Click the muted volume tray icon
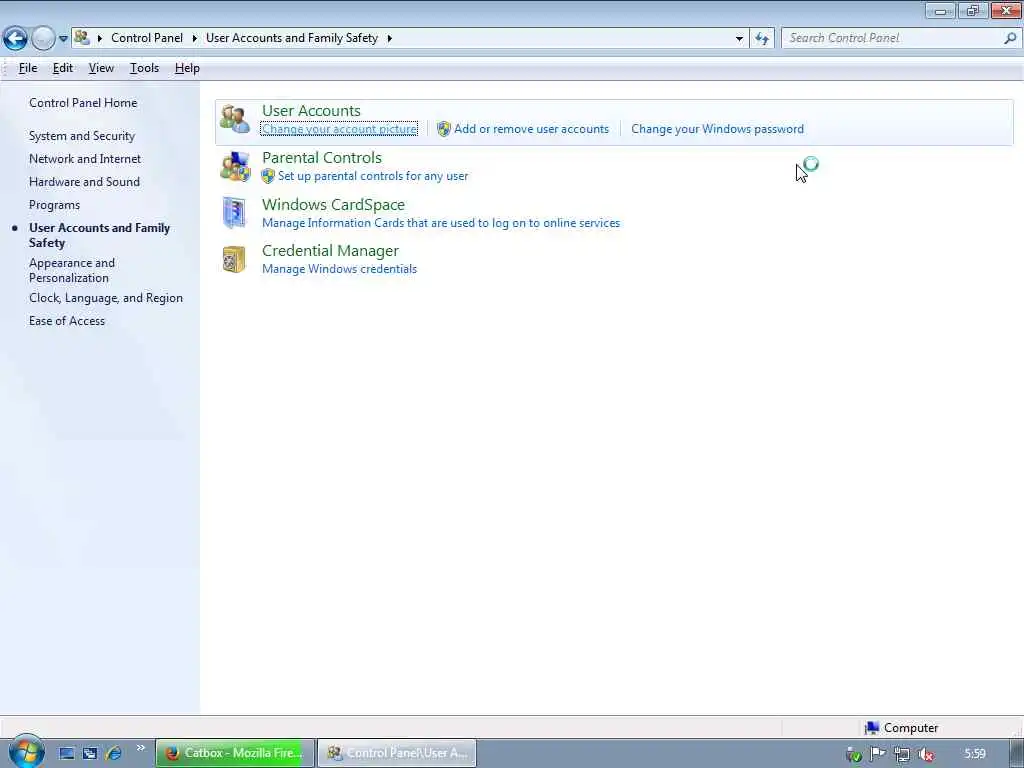The width and height of the screenshot is (1024, 768). click(925, 755)
